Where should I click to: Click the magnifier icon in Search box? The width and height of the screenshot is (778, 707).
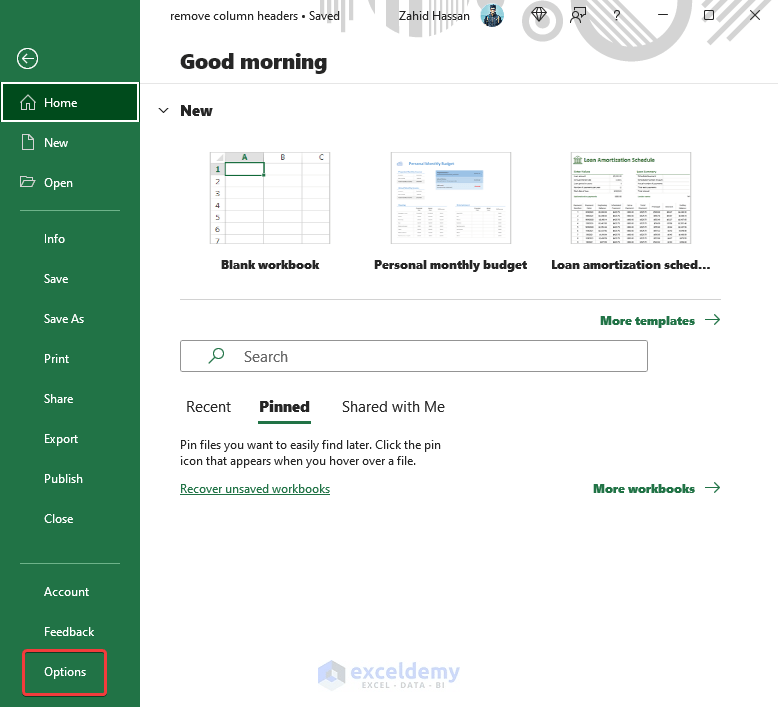(x=216, y=356)
